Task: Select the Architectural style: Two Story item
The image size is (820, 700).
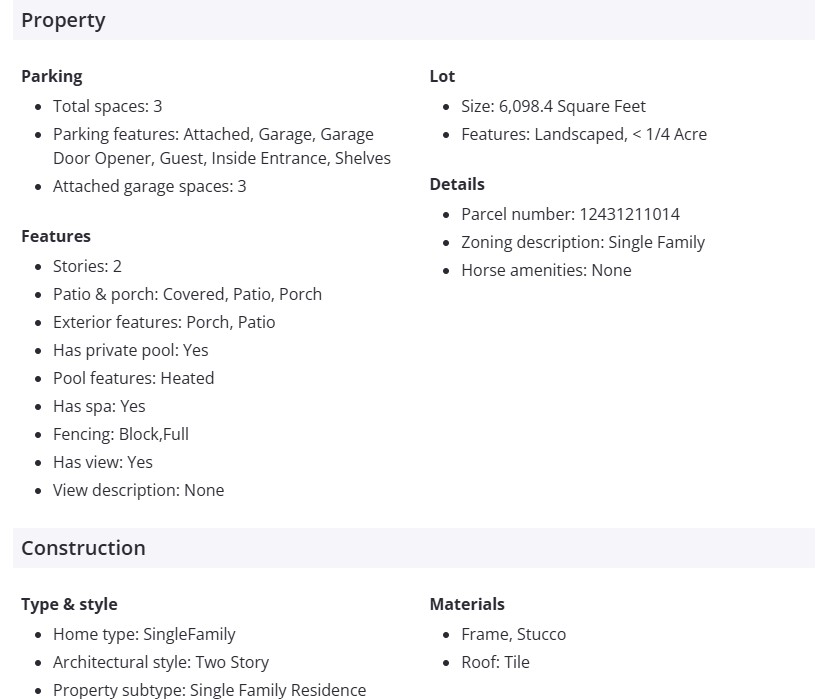Action: point(161,662)
